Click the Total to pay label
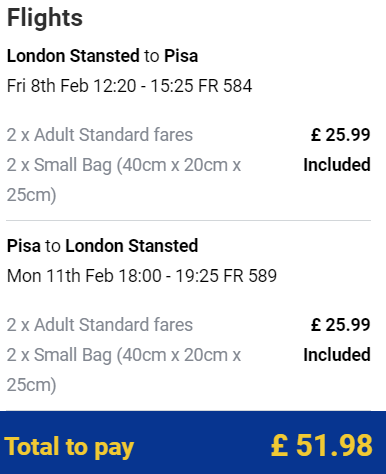386x474 pixels. pos(69,447)
